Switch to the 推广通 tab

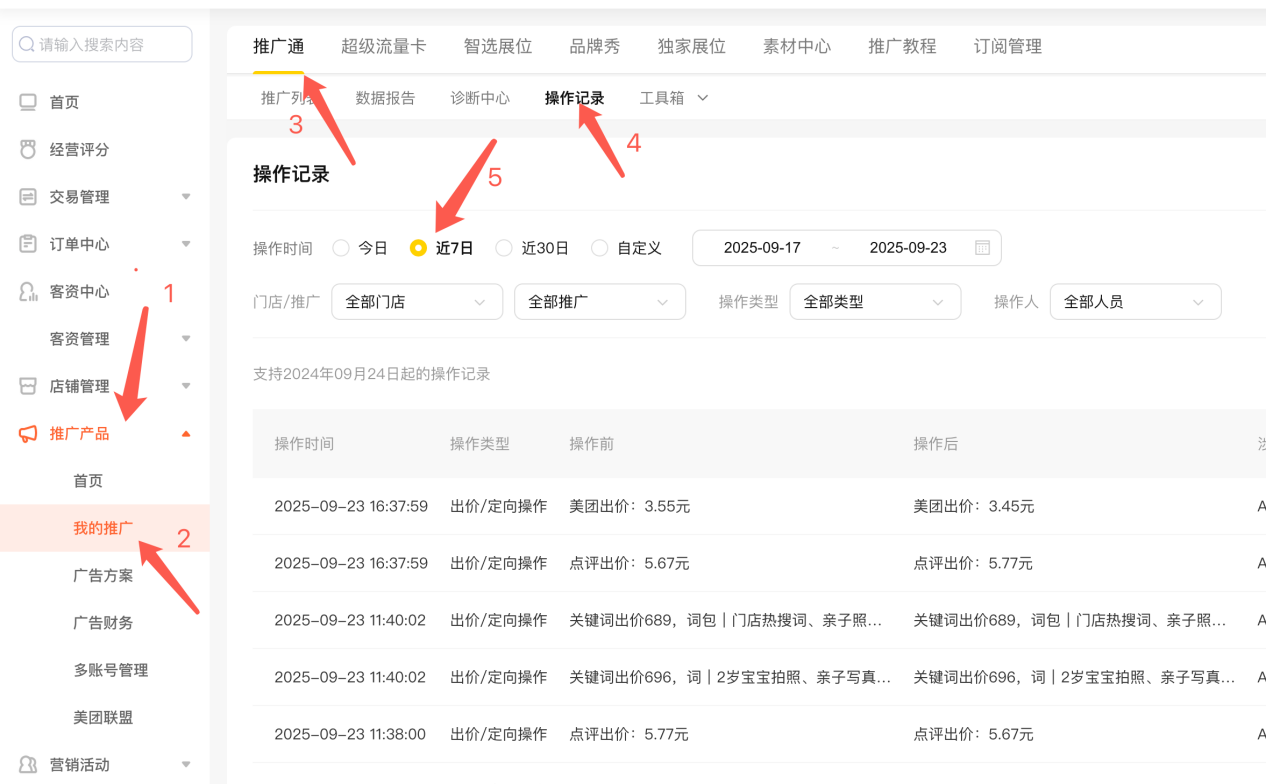(x=279, y=46)
